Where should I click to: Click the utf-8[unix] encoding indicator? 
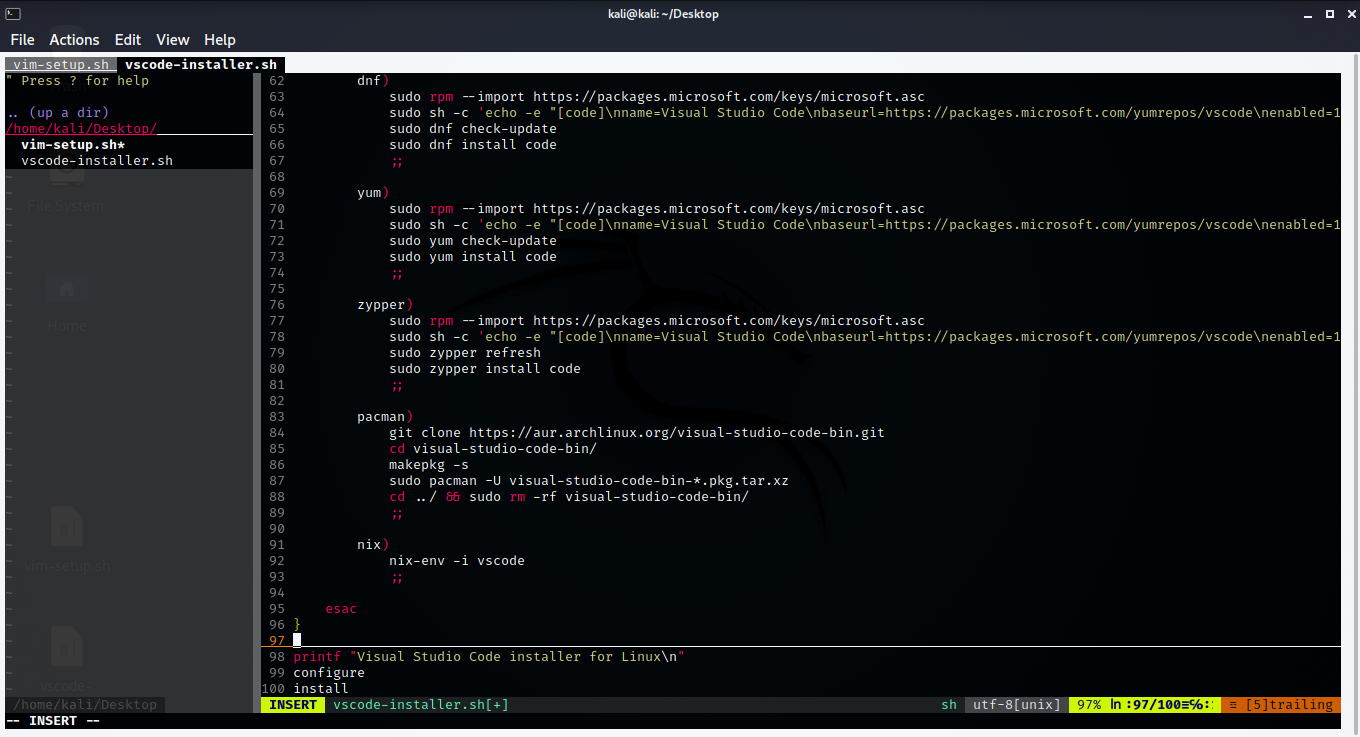[1017, 705]
